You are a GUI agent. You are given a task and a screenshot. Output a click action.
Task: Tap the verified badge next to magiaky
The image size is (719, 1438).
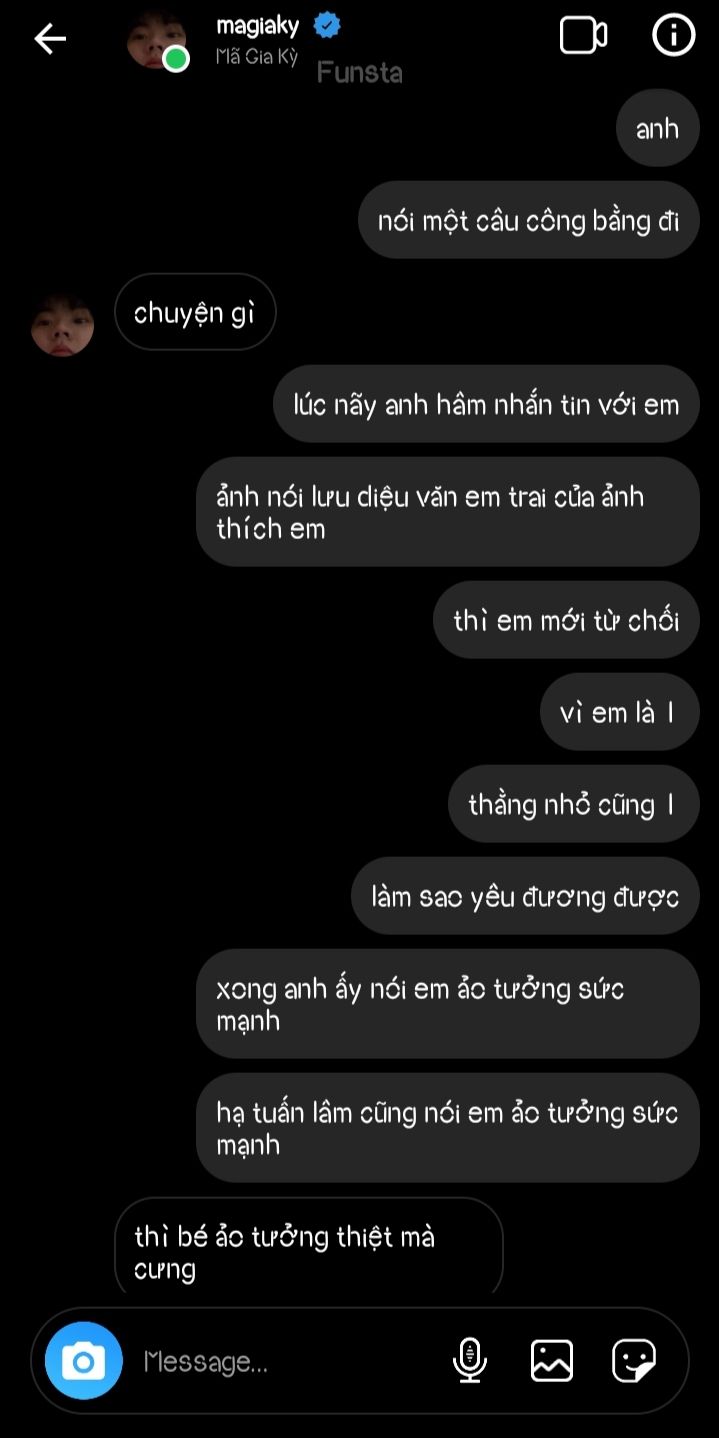326,25
